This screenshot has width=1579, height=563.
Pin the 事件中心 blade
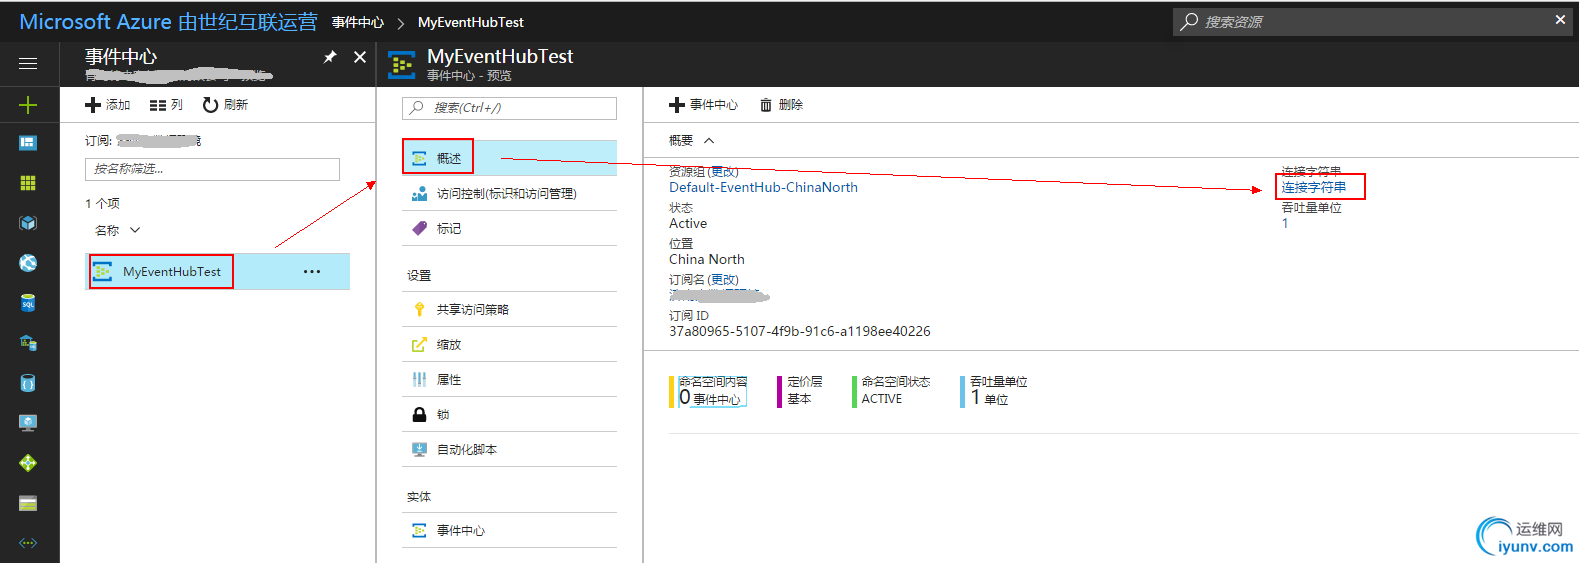(330, 57)
